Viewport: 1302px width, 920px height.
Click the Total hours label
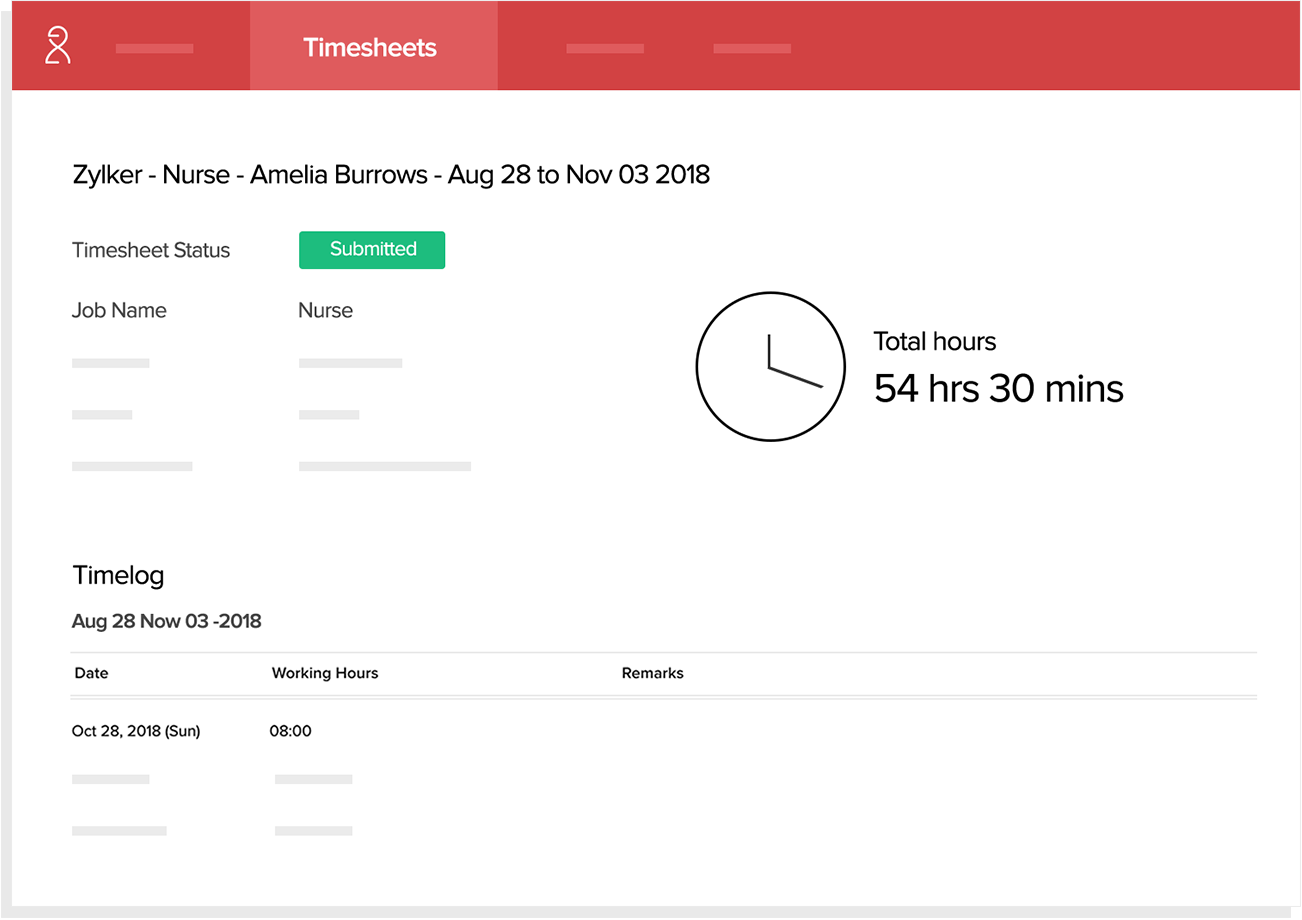click(935, 342)
